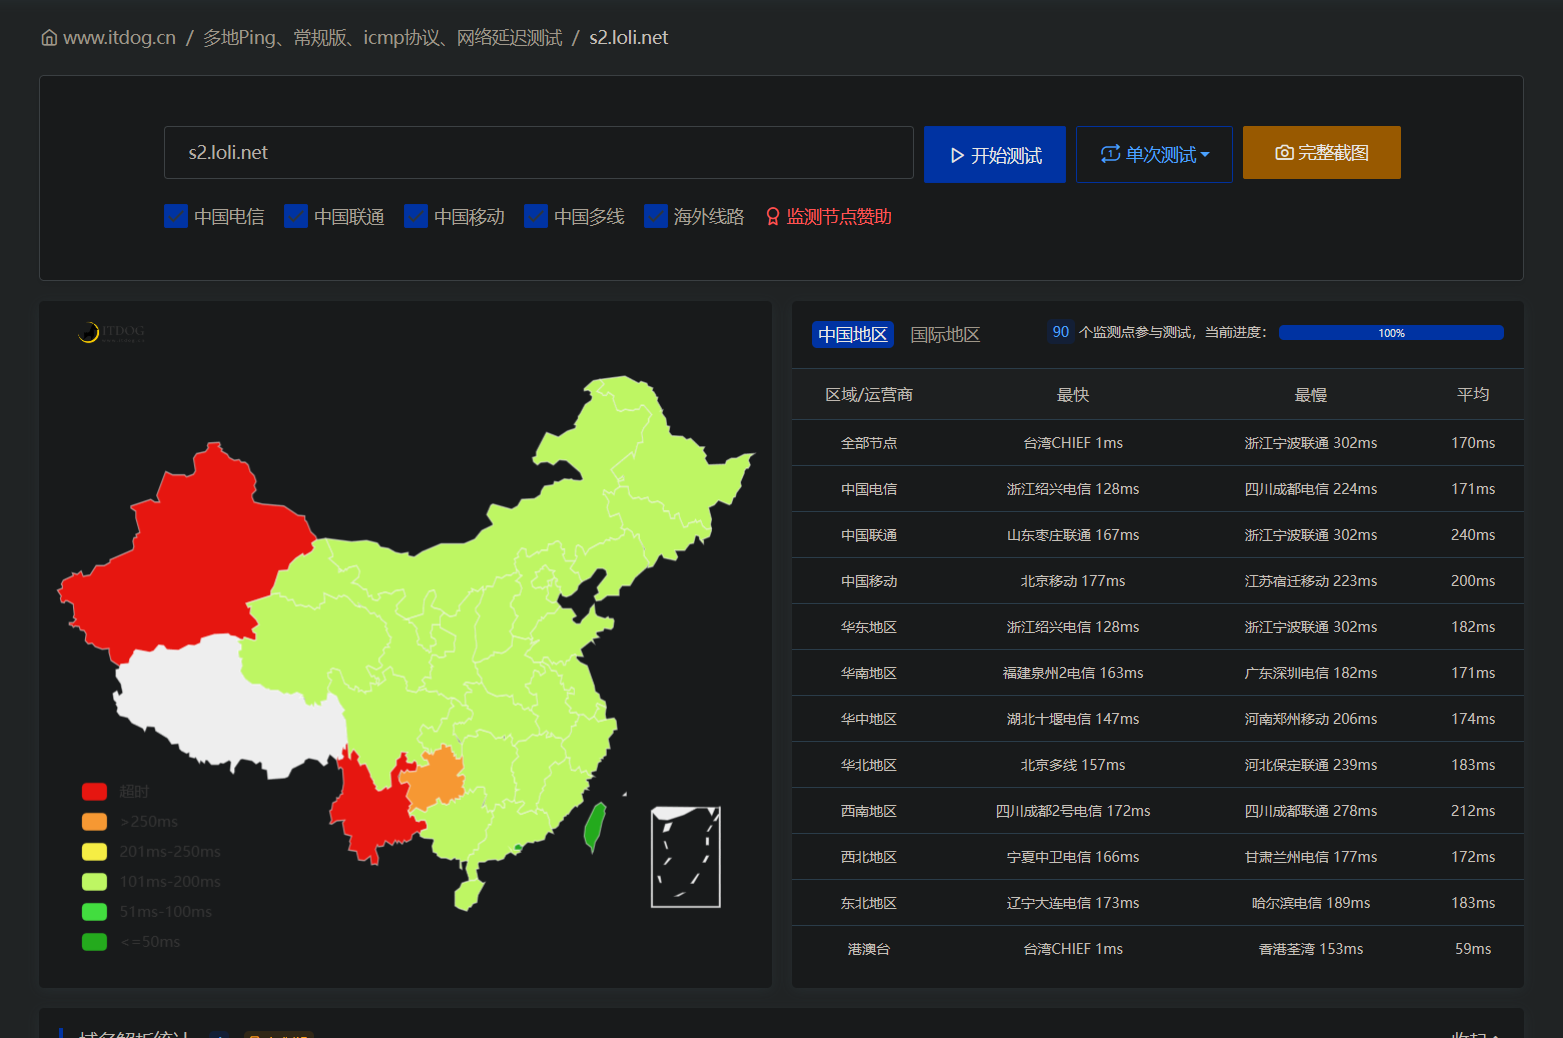1563x1038 pixels.
Task: Toggle the 中国移动 checkbox
Action: point(416,216)
